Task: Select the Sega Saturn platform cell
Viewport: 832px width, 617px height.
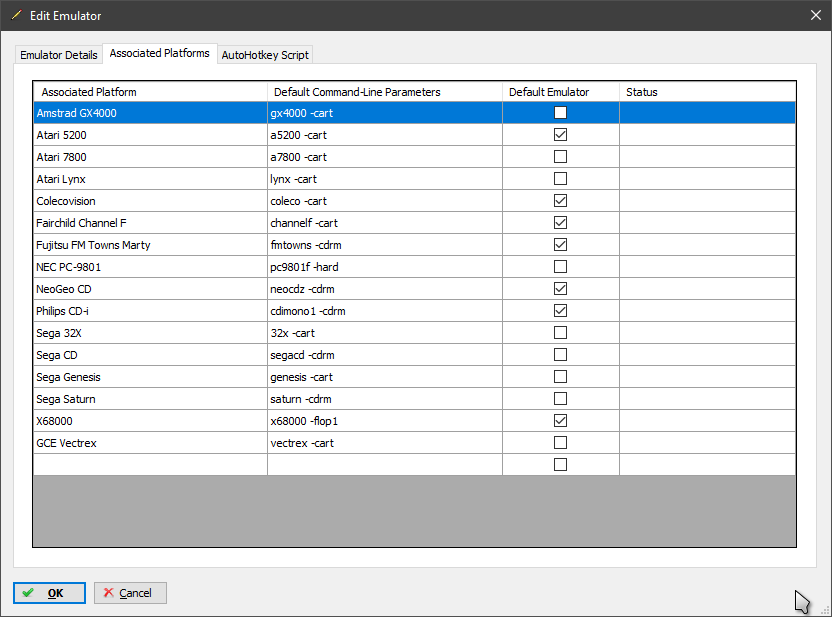Action: click(x=150, y=399)
